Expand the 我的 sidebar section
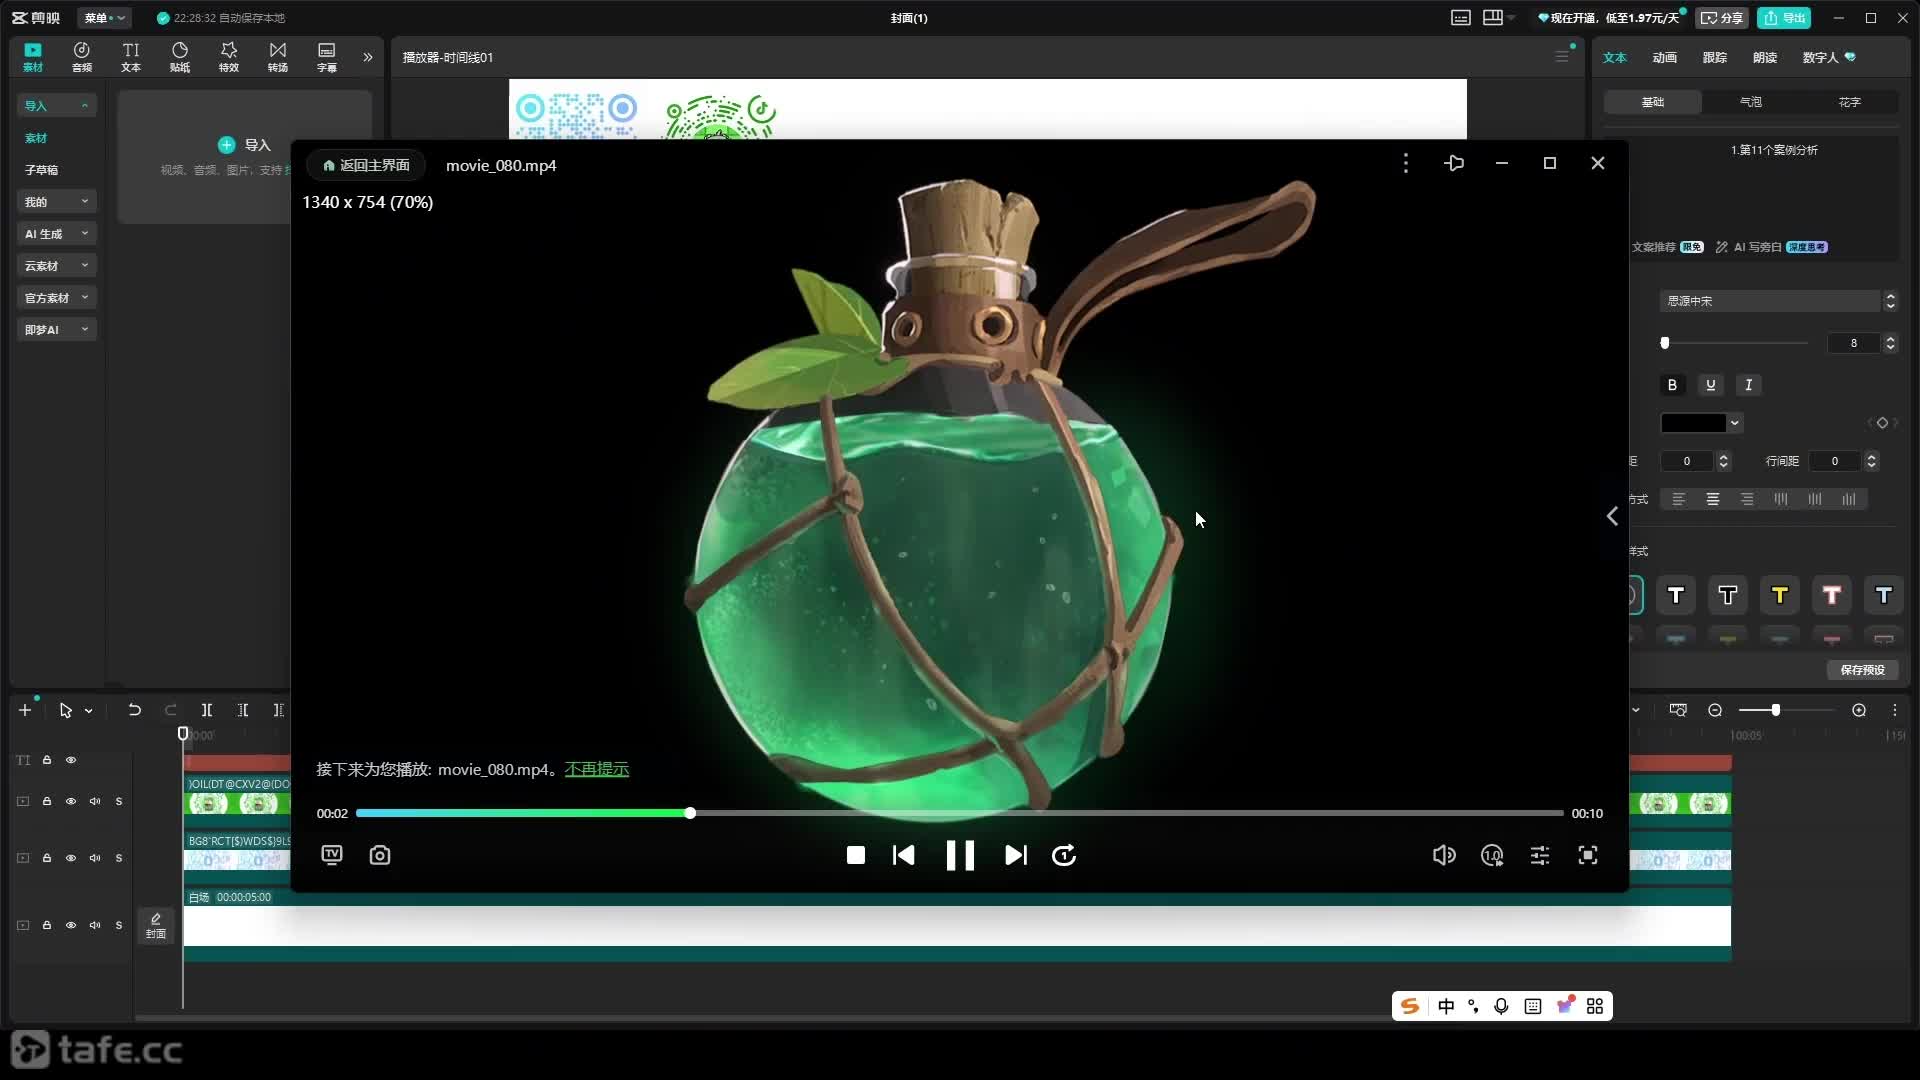The width and height of the screenshot is (1920, 1080). click(x=57, y=202)
